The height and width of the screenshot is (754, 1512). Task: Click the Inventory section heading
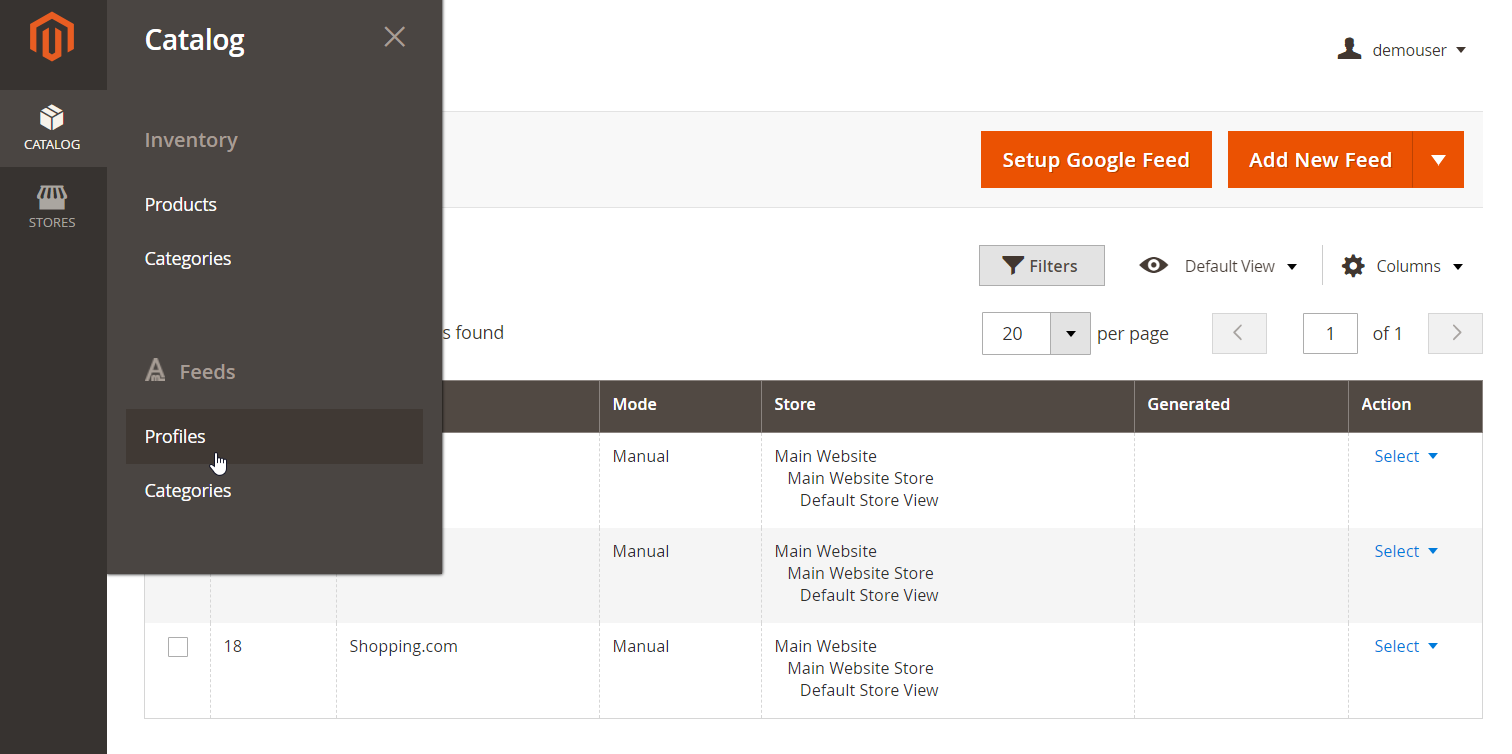click(x=191, y=140)
